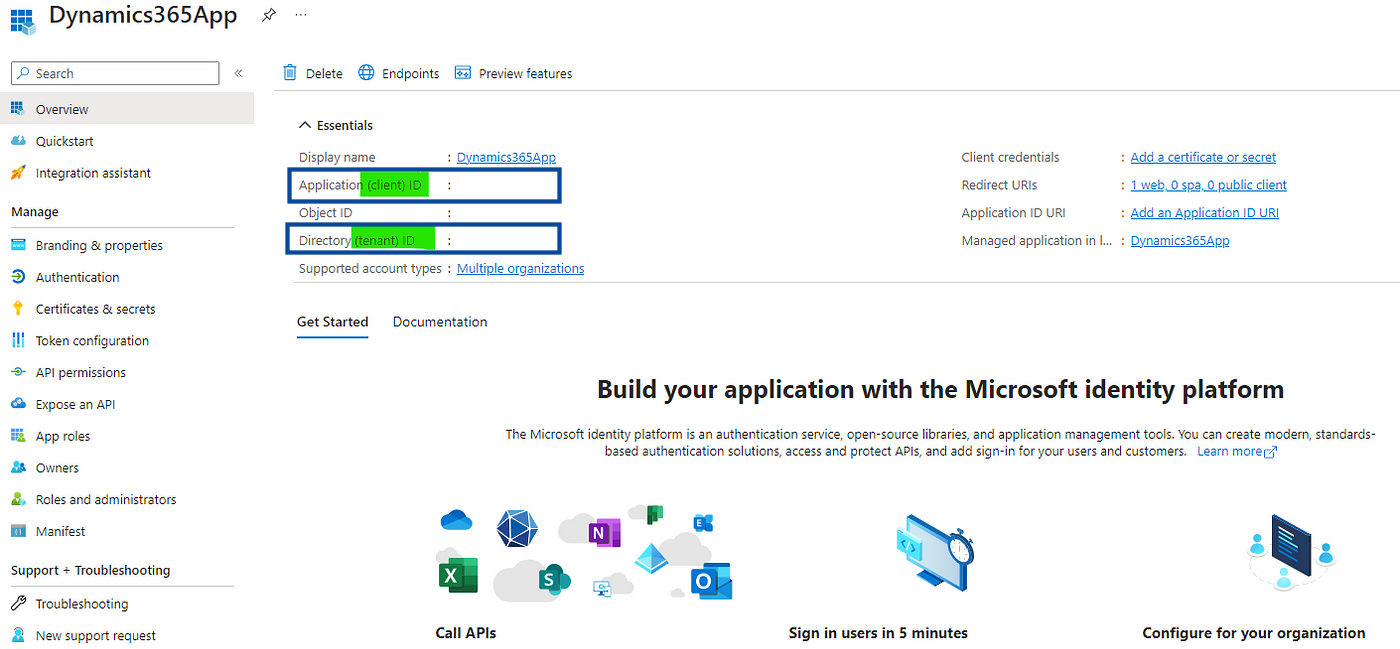1400x649 pixels.
Task: Click the Owners people icon
Action: (18, 467)
